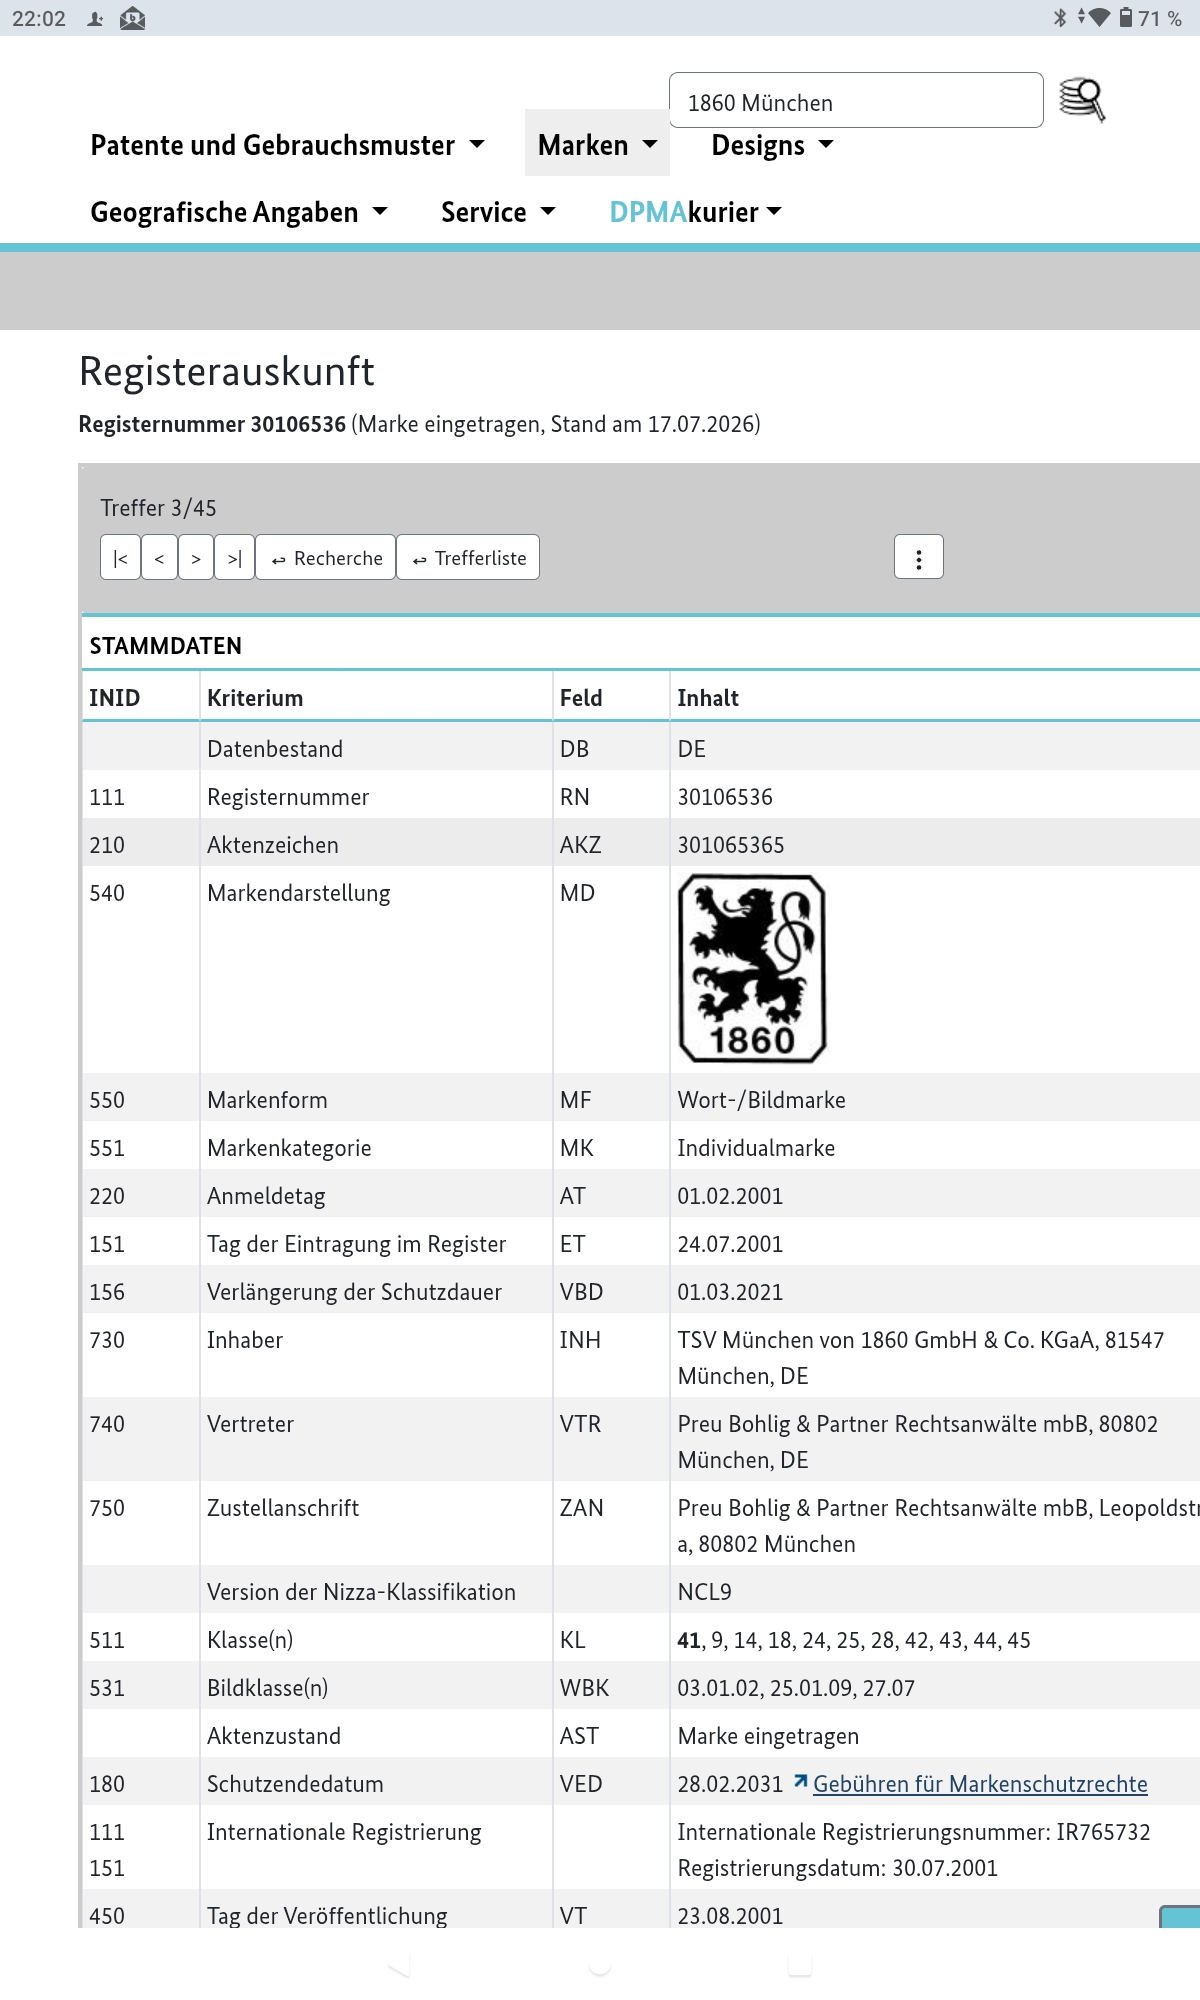Screen dimensions: 1200x2000
Task: Open the Service menu
Action: [x=497, y=212]
